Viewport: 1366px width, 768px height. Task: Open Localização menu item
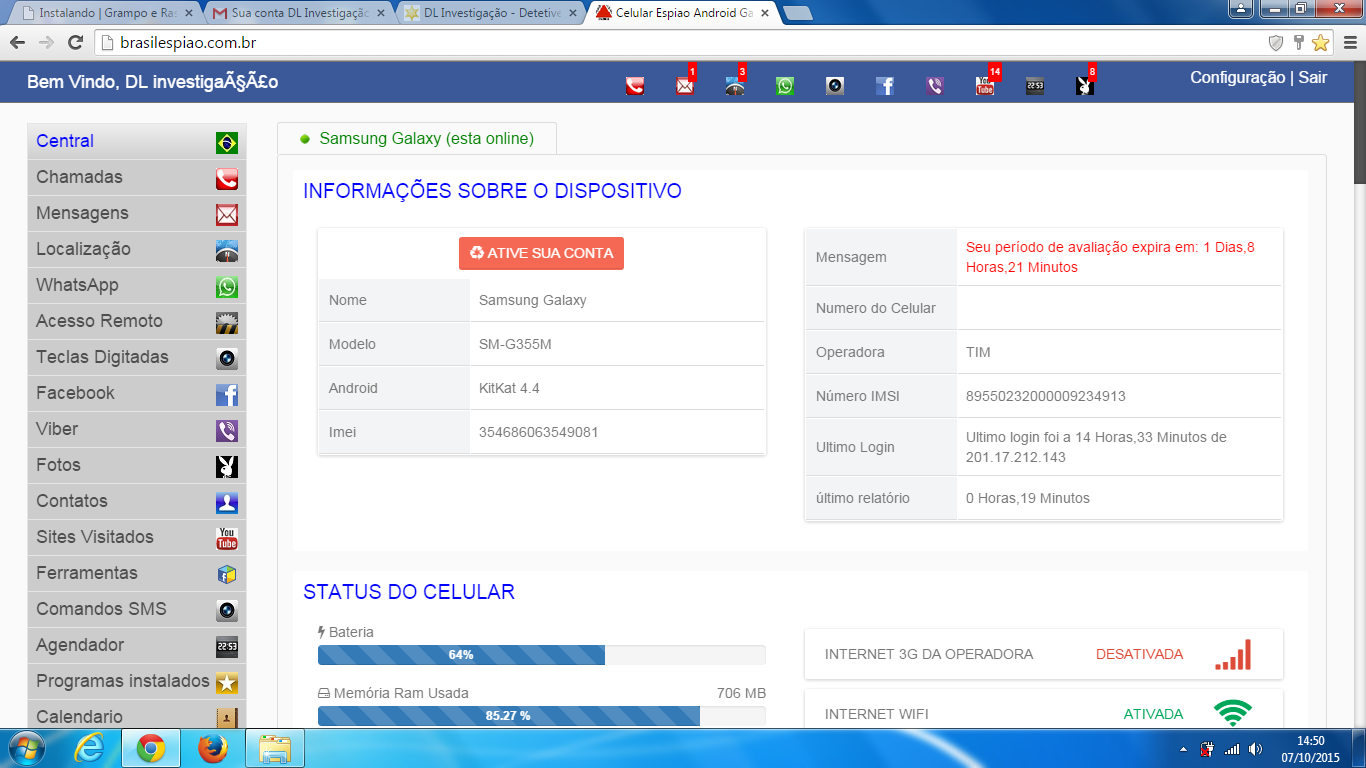pos(136,249)
